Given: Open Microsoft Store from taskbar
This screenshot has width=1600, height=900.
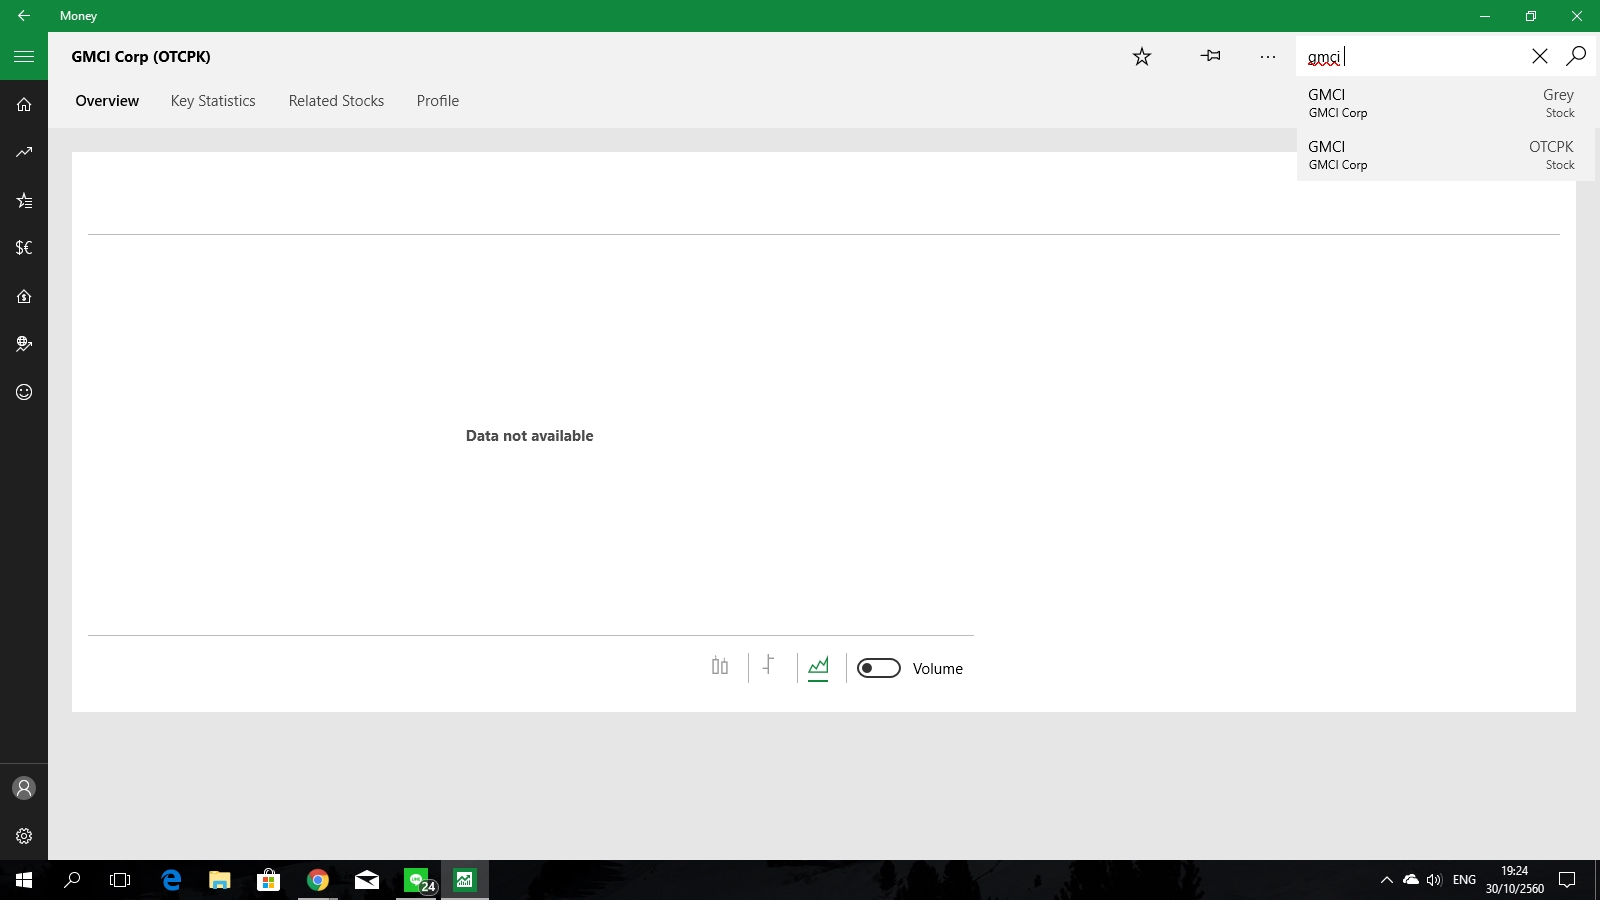Looking at the screenshot, I should click(x=268, y=880).
